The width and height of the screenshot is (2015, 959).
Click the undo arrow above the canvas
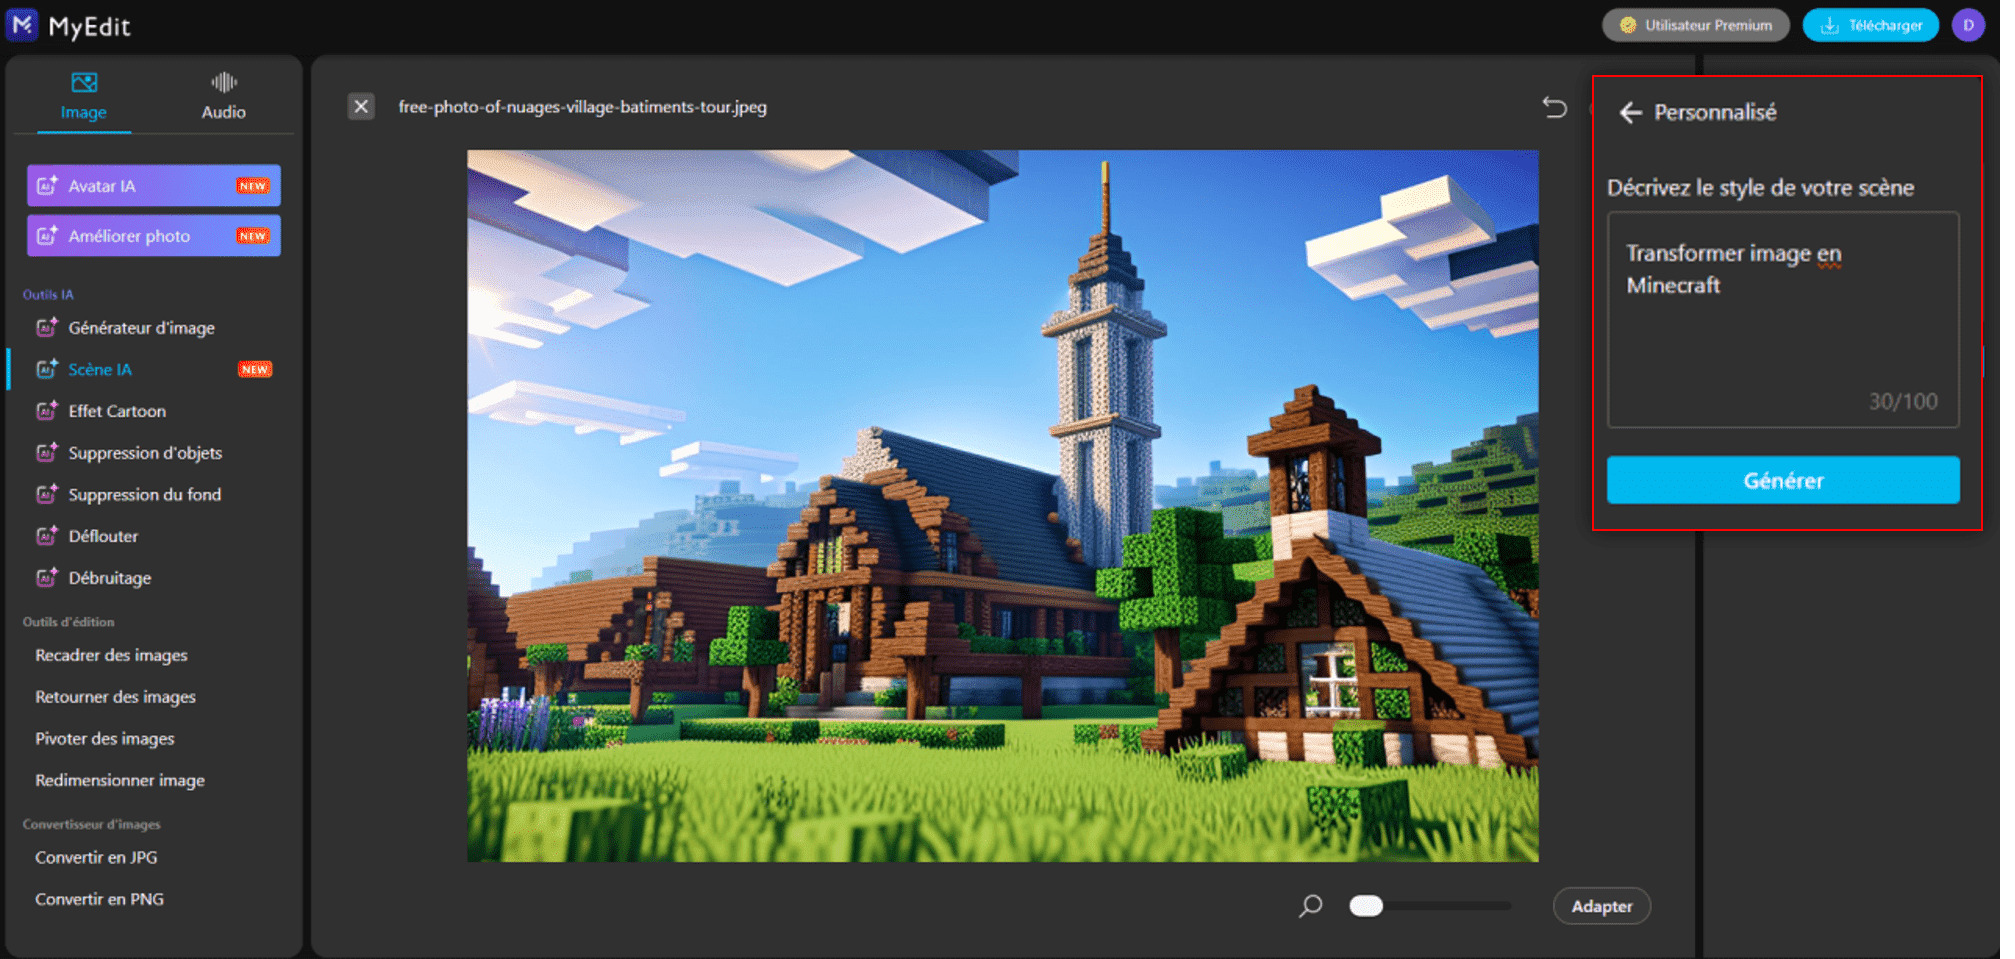coord(1556,108)
